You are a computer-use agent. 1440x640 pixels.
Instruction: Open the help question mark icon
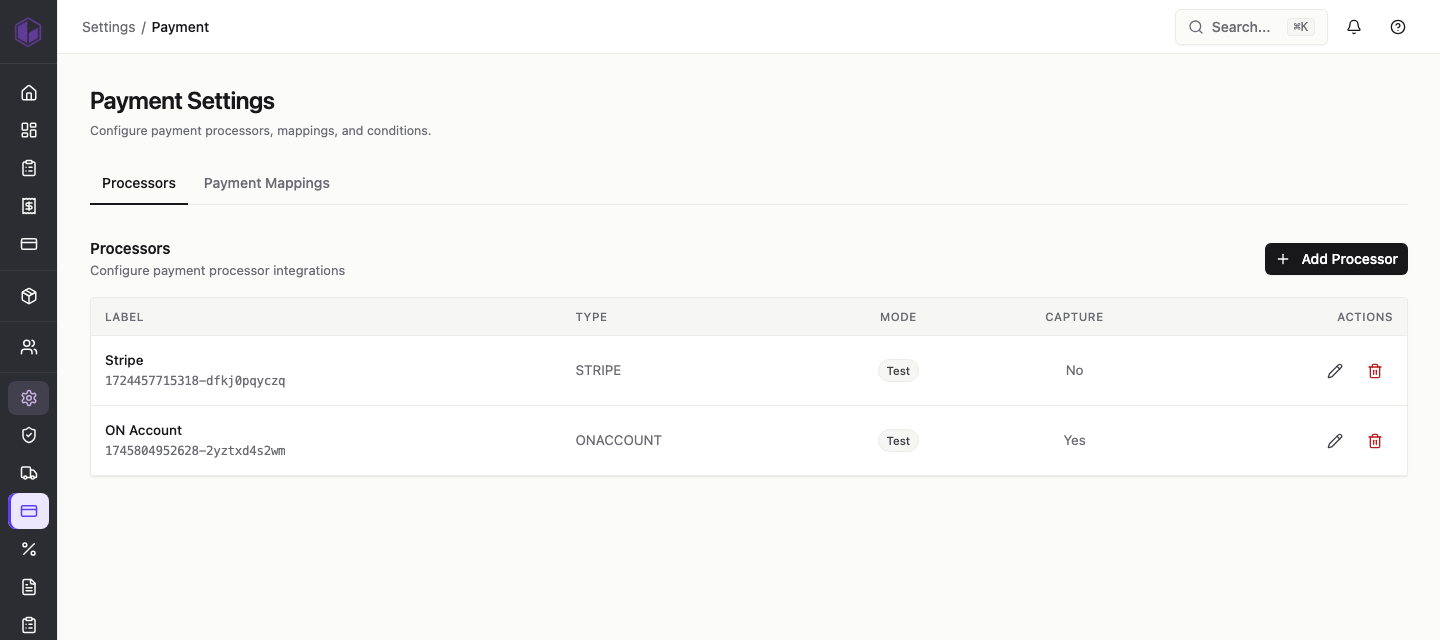click(x=1398, y=27)
